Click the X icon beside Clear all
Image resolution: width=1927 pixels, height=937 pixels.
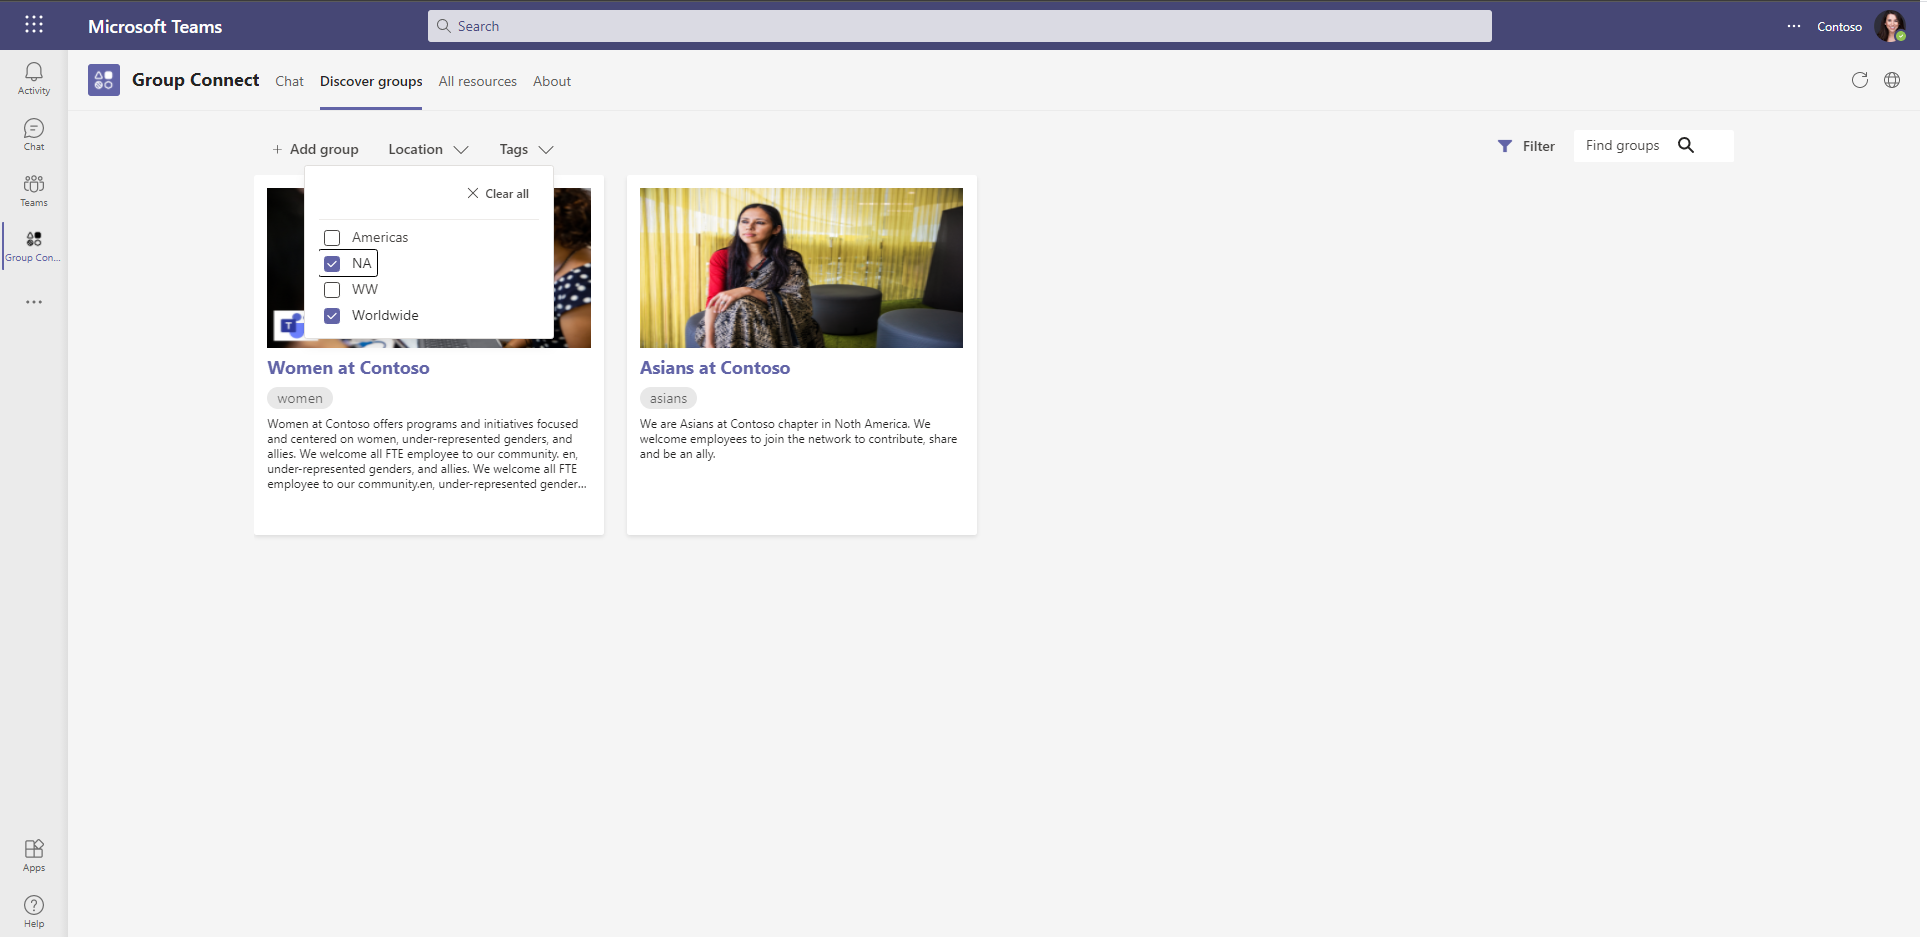(x=473, y=193)
